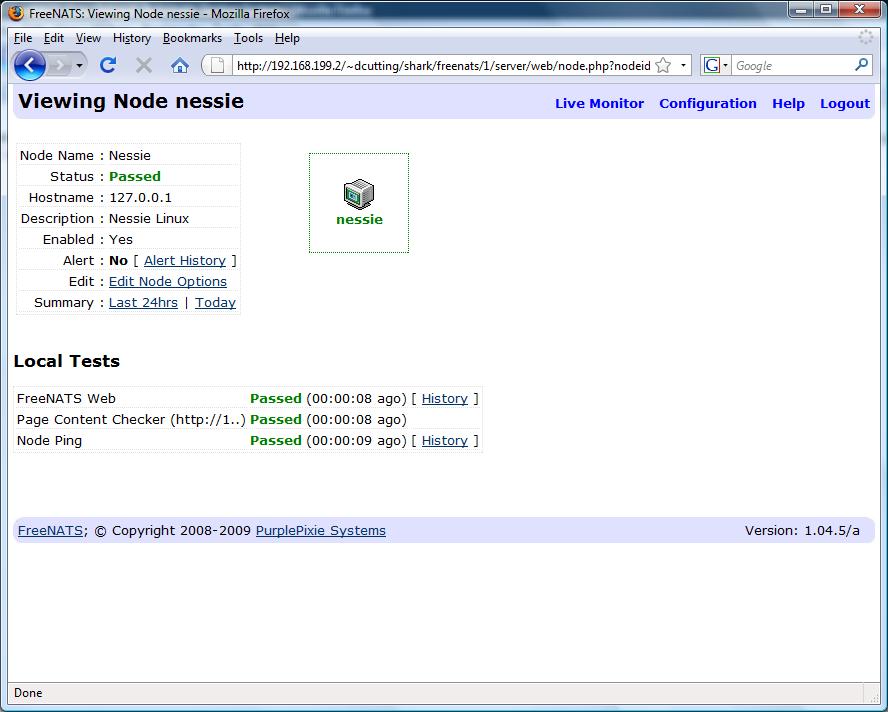Open the Last 24hrs summary
This screenshot has height=712, width=888.
(x=143, y=302)
